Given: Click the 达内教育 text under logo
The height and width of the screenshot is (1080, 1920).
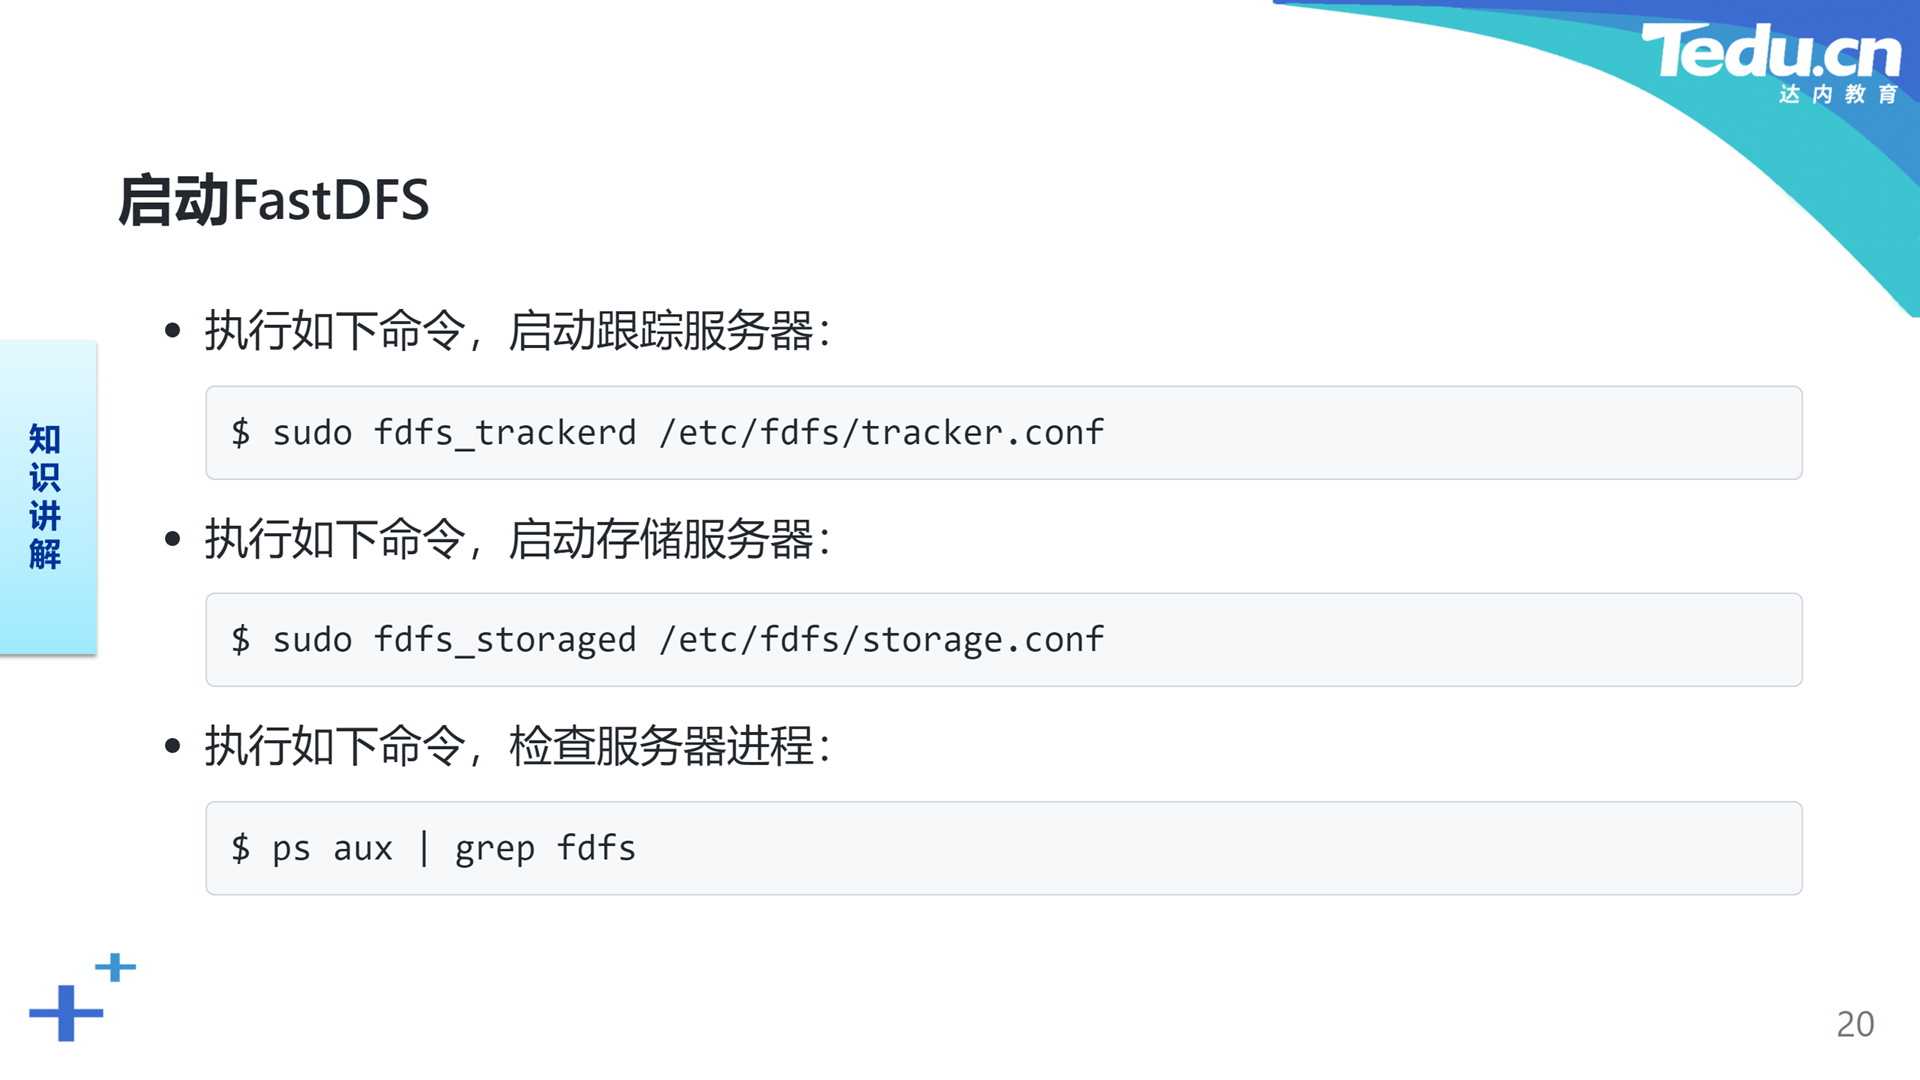Looking at the screenshot, I should [1838, 94].
